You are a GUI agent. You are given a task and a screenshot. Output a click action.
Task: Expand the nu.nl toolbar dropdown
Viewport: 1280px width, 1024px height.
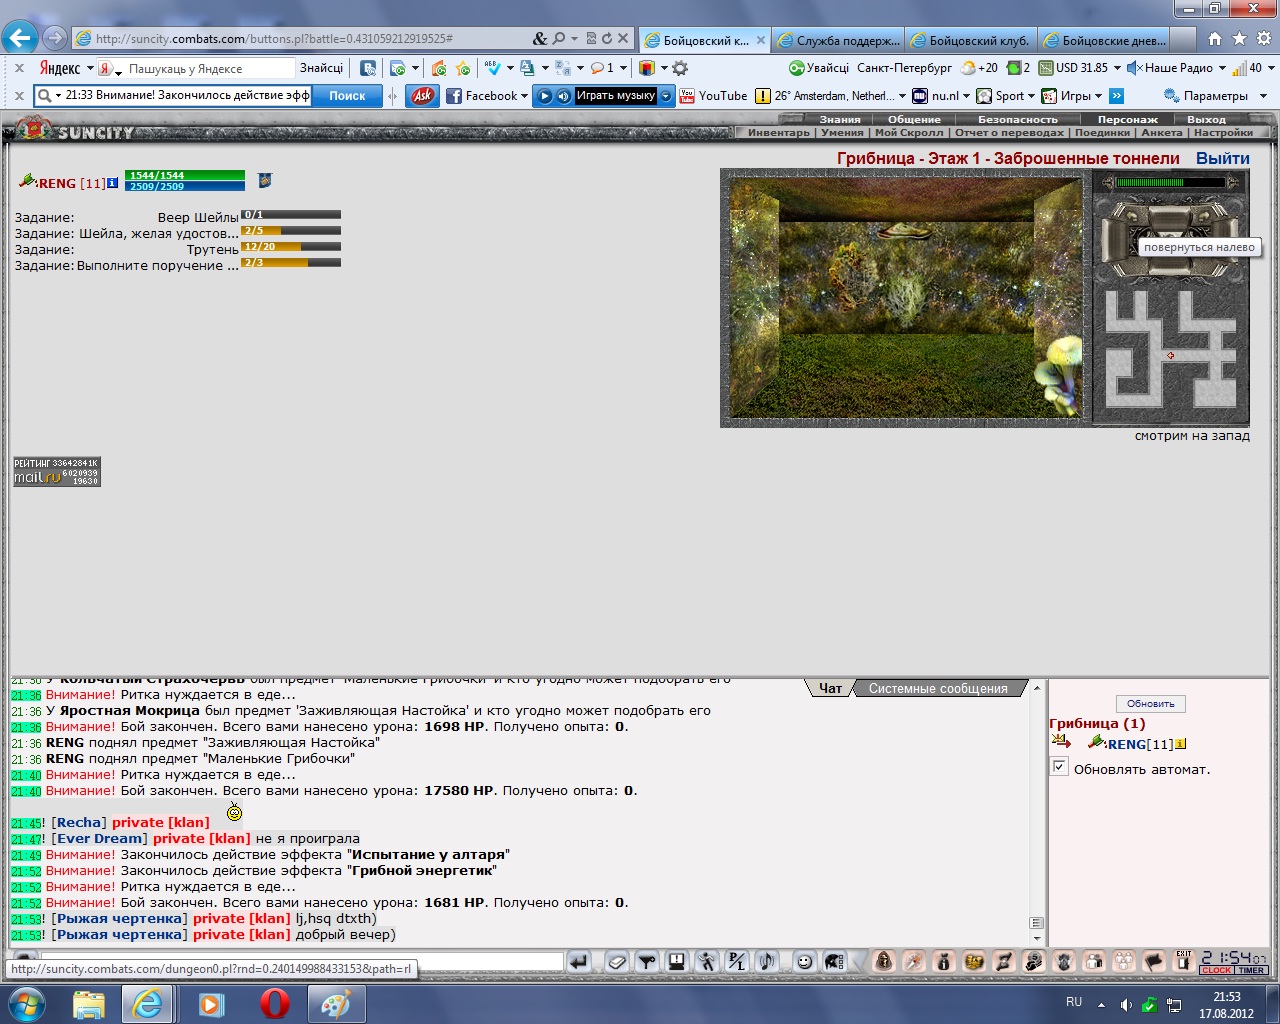tap(966, 96)
